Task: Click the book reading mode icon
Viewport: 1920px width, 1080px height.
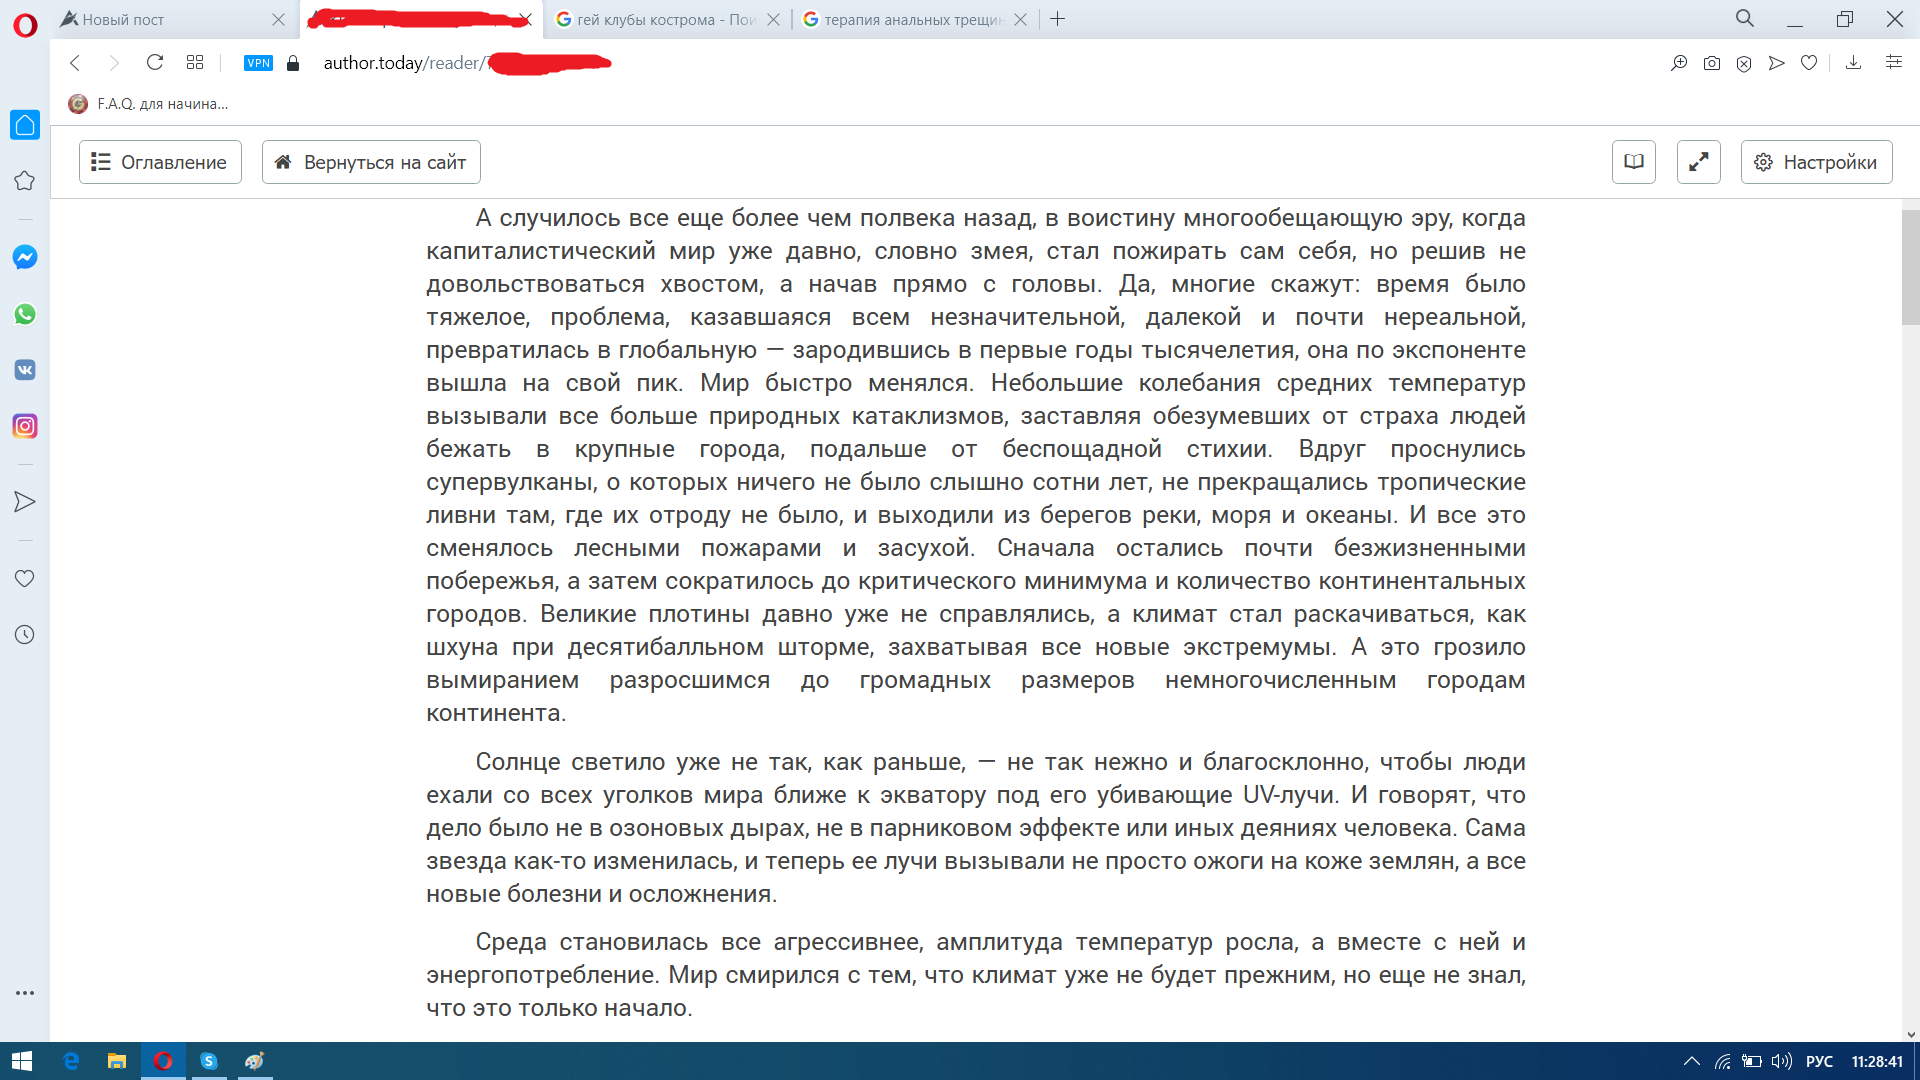Action: (1634, 162)
